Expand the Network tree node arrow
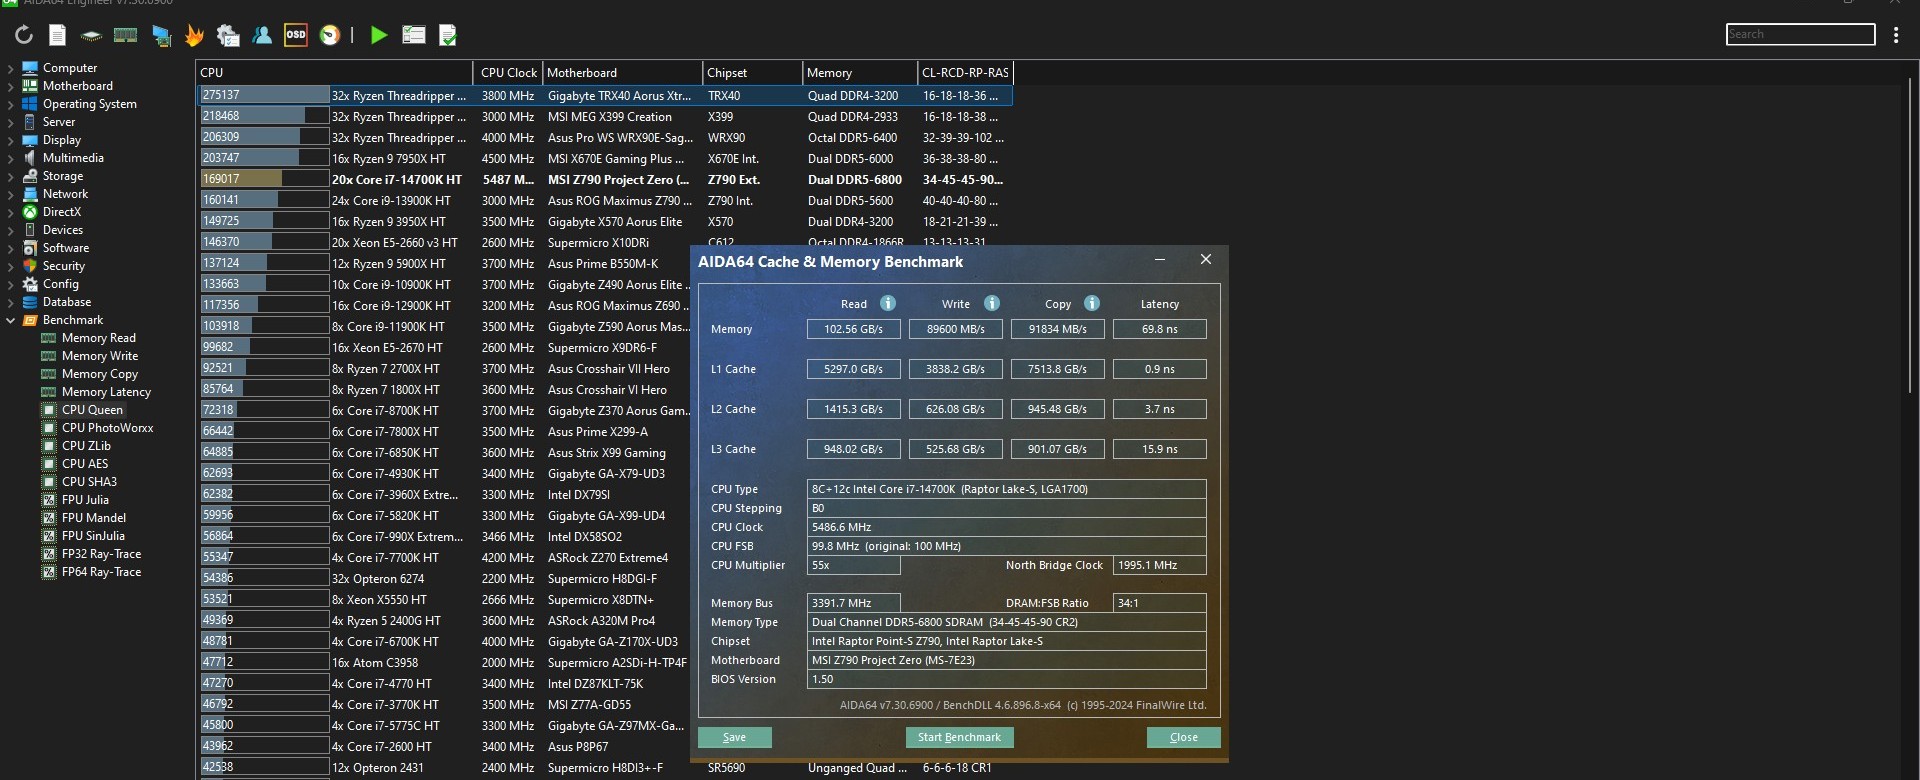Screen dimensions: 1920x780 click(x=11, y=194)
